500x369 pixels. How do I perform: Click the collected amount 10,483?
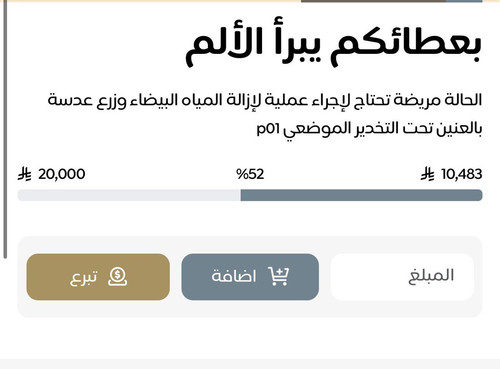462,174
